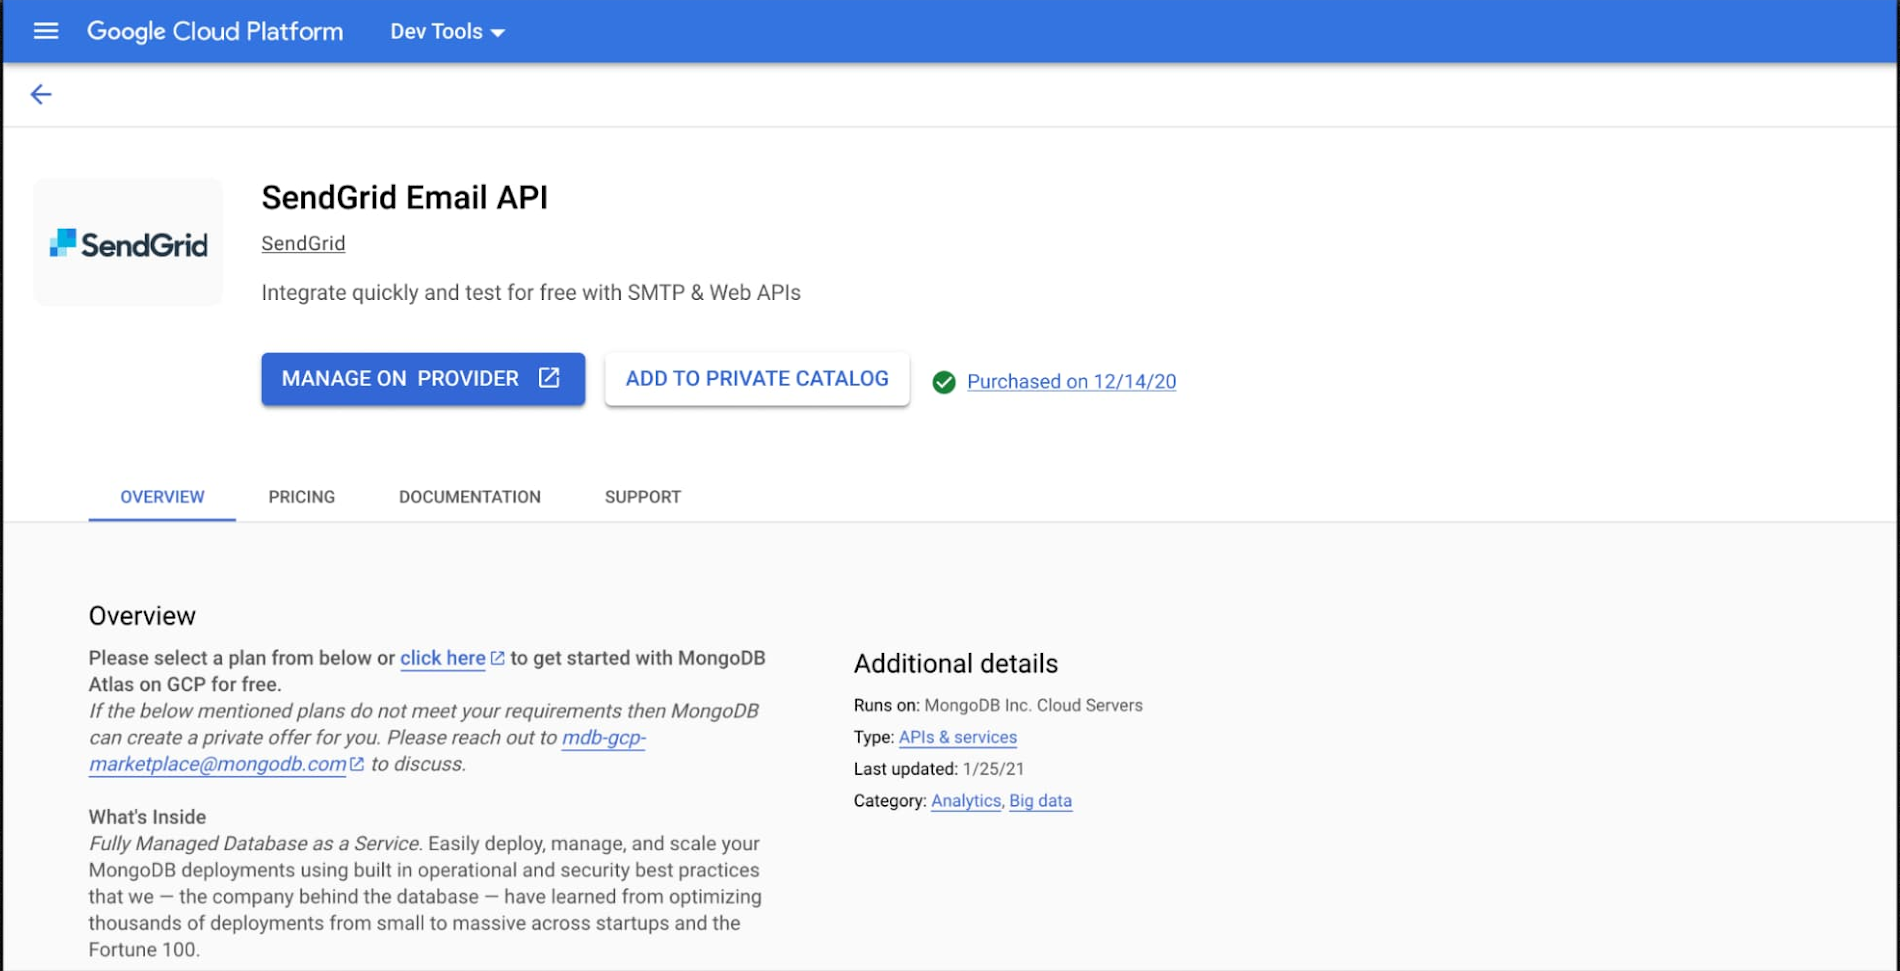
Task: Open the Big data category link
Action: click(x=1040, y=801)
